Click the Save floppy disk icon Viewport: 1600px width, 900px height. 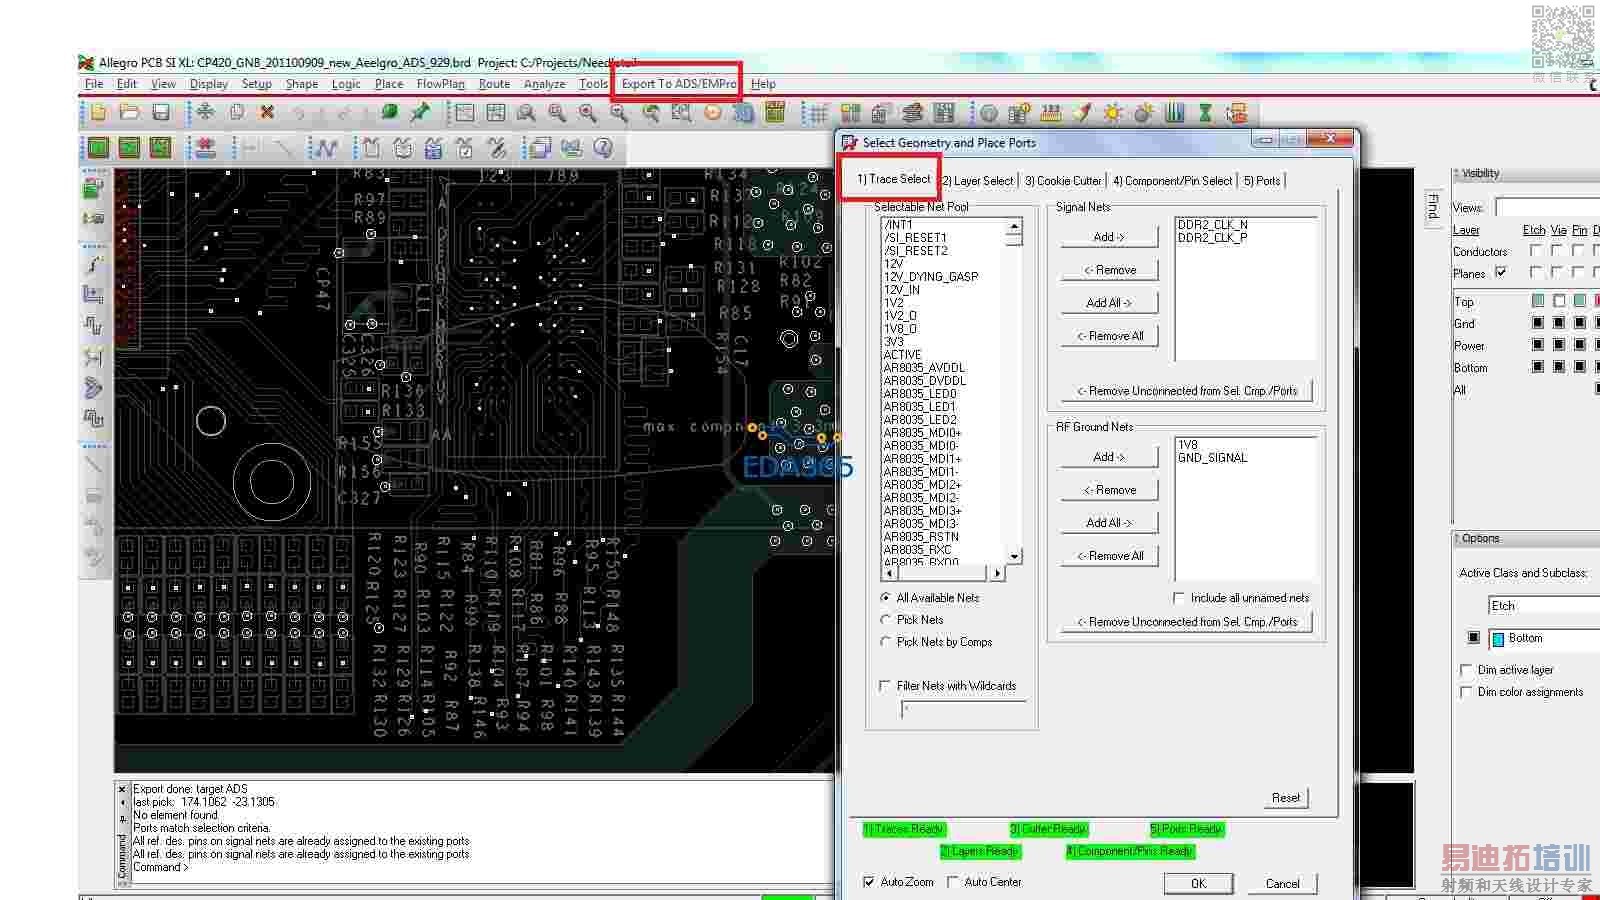[160, 112]
